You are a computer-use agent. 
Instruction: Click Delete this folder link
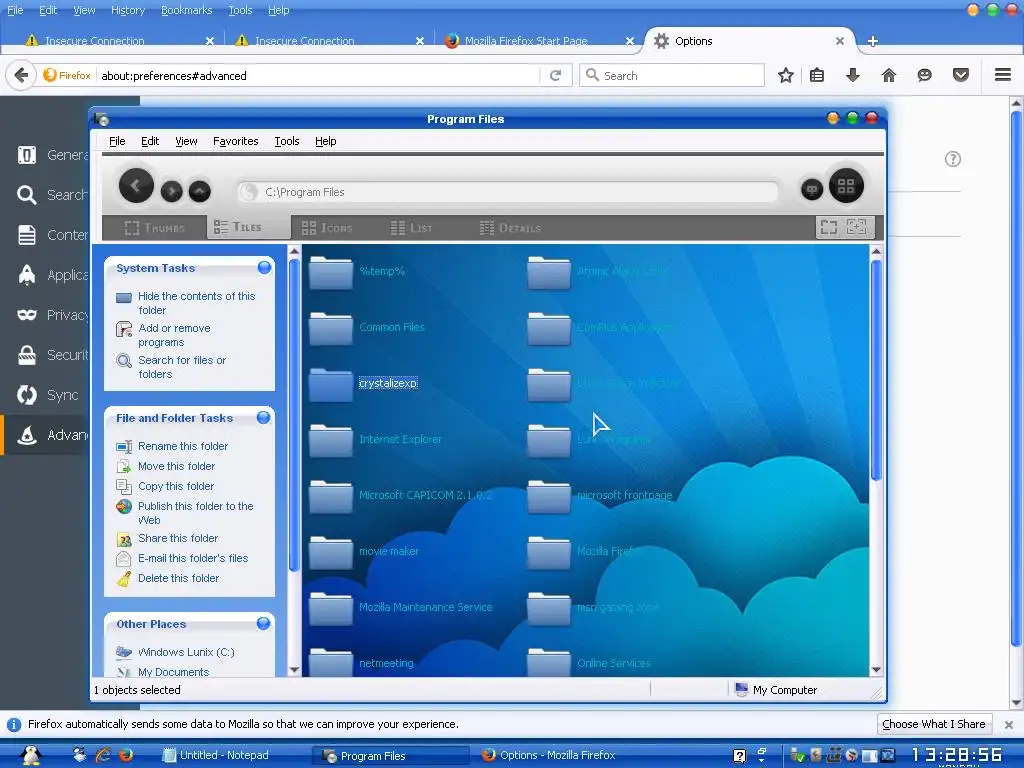[x=178, y=578]
